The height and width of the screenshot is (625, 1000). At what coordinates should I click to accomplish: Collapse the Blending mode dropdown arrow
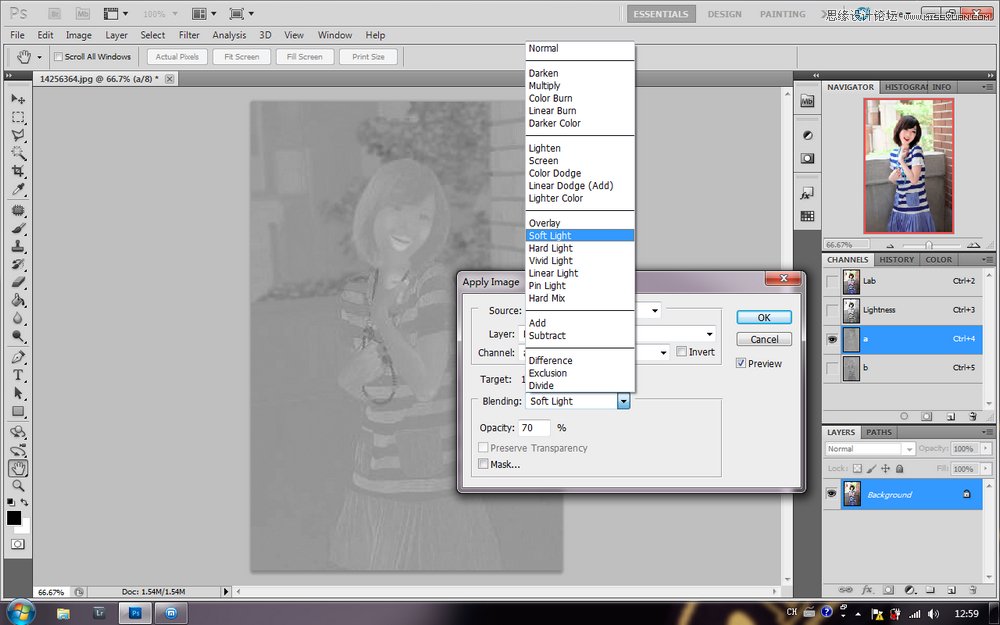tap(623, 401)
